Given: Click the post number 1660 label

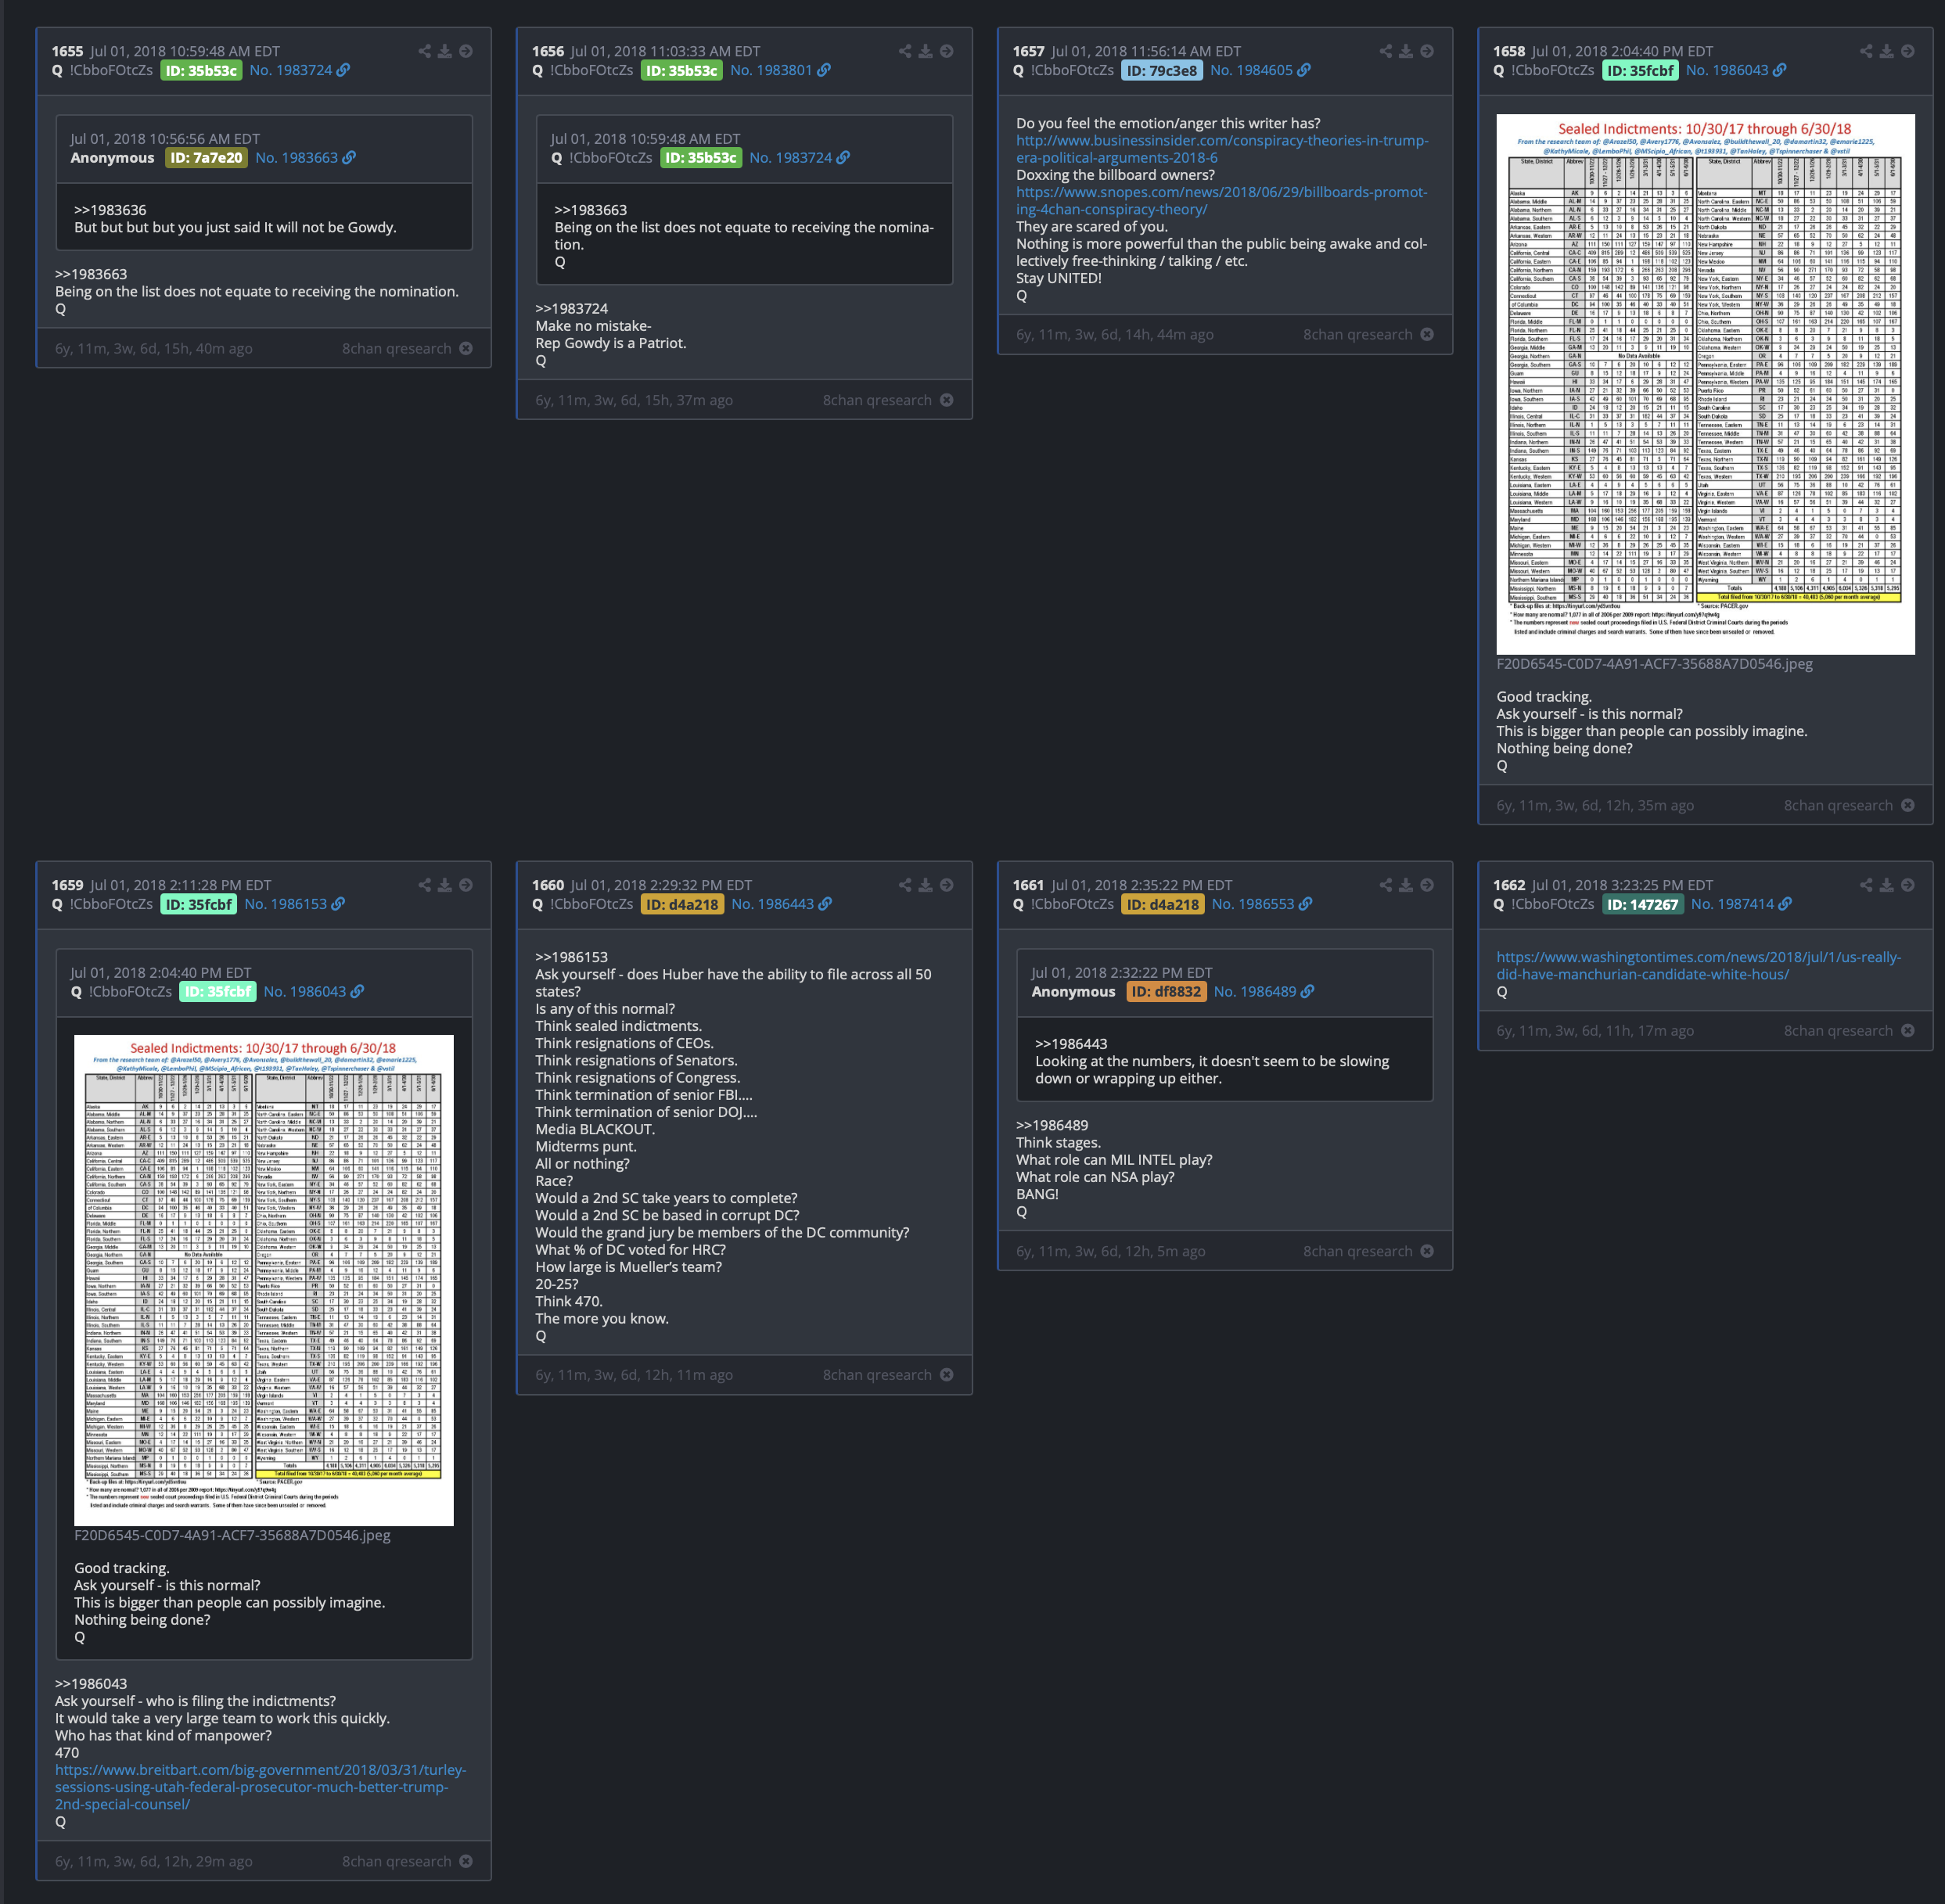Looking at the screenshot, I should (548, 885).
